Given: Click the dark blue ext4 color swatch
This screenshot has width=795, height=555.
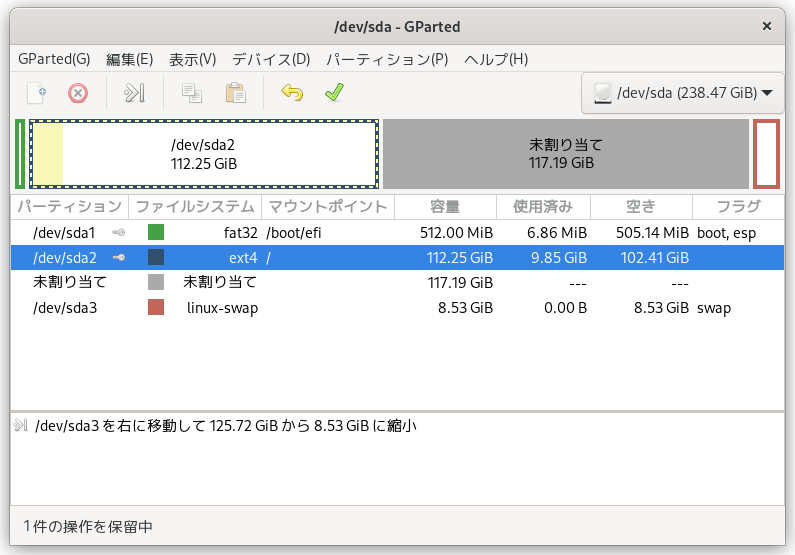Looking at the screenshot, I should point(156,257).
